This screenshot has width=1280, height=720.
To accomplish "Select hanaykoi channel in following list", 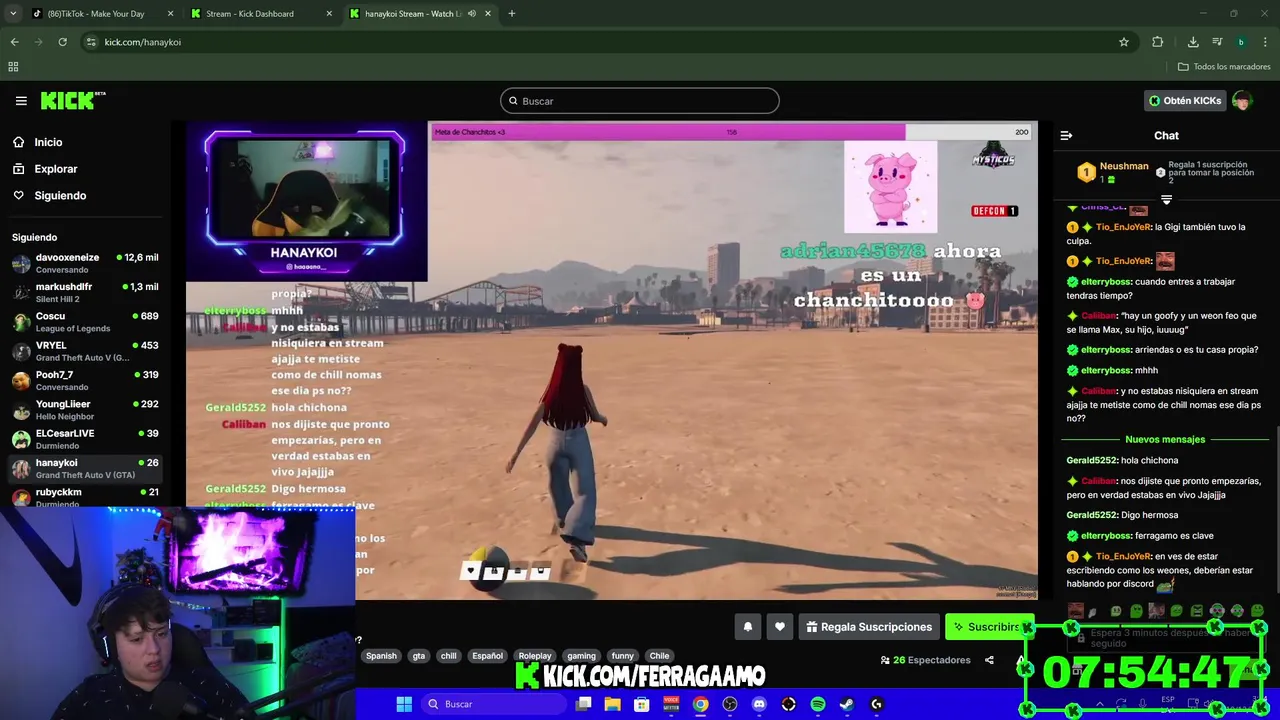I will click(x=84, y=468).
